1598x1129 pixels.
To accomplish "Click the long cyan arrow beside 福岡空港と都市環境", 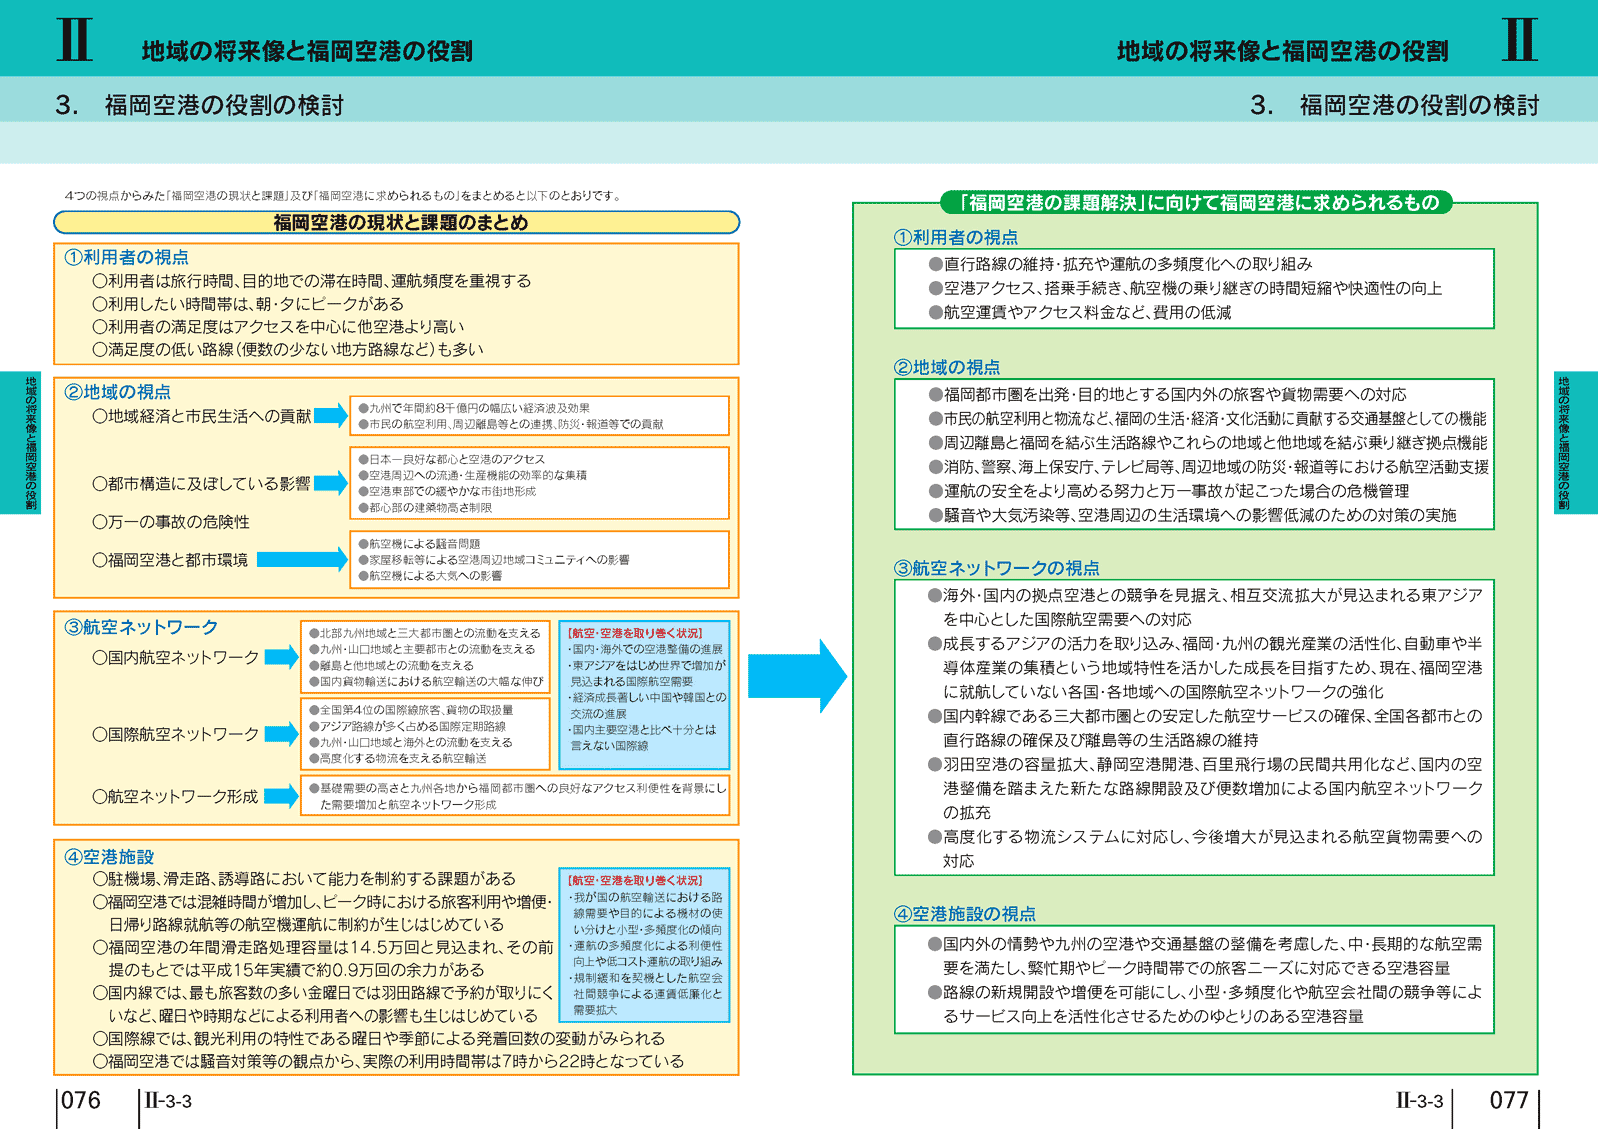I will tap(302, 559).
